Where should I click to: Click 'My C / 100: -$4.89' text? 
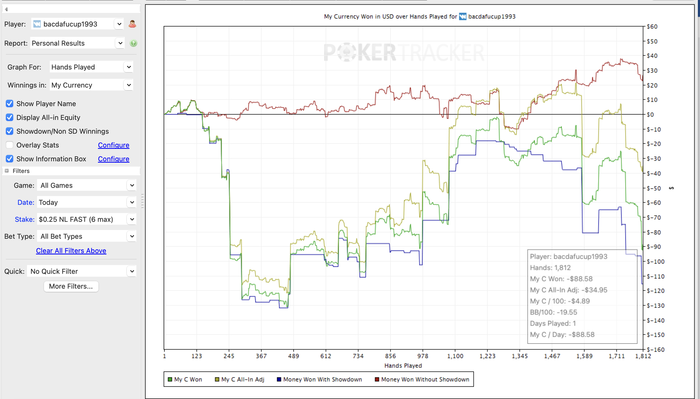pos(560,301)
